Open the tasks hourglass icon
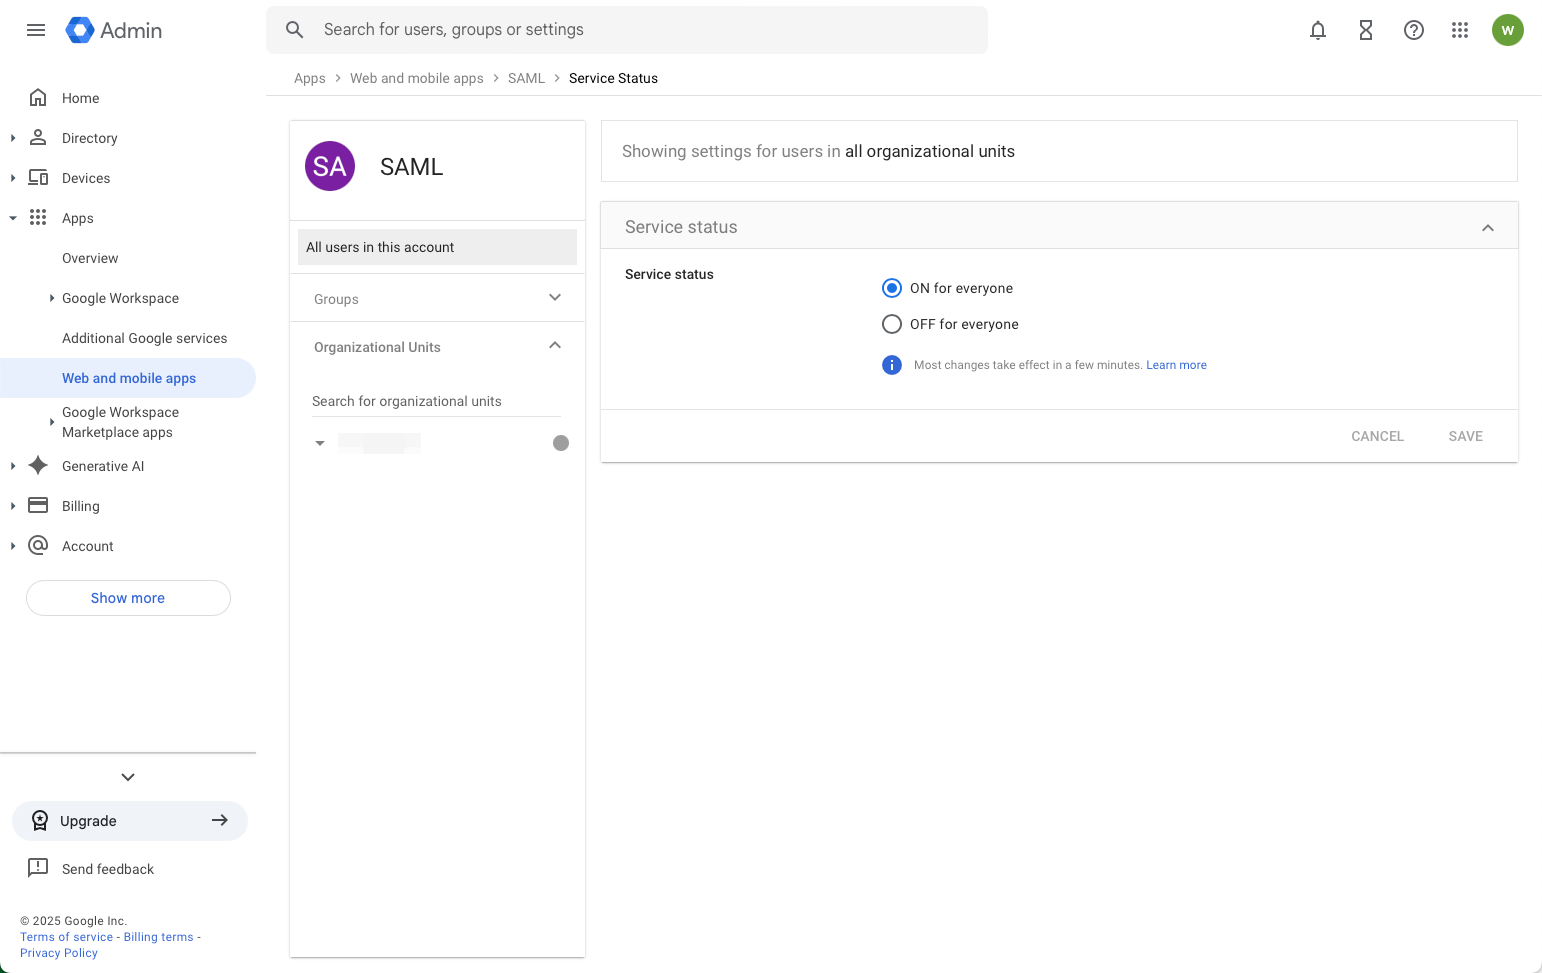The height and width of the screenshot is (973, 1542). coord(1366,30)
